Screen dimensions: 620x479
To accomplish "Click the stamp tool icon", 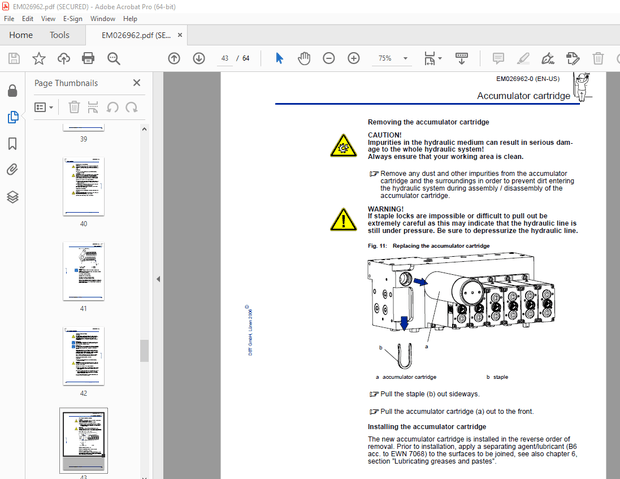I will [573, 59].
